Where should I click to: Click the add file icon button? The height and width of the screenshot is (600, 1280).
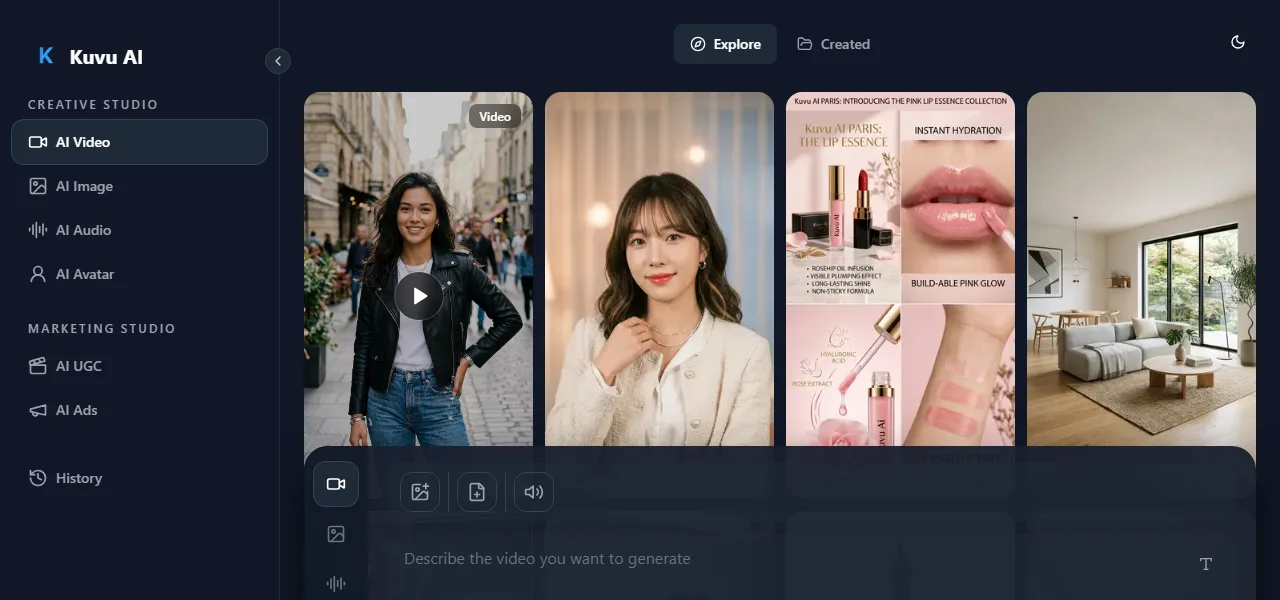pyautogui.click(x=477, y=492)
